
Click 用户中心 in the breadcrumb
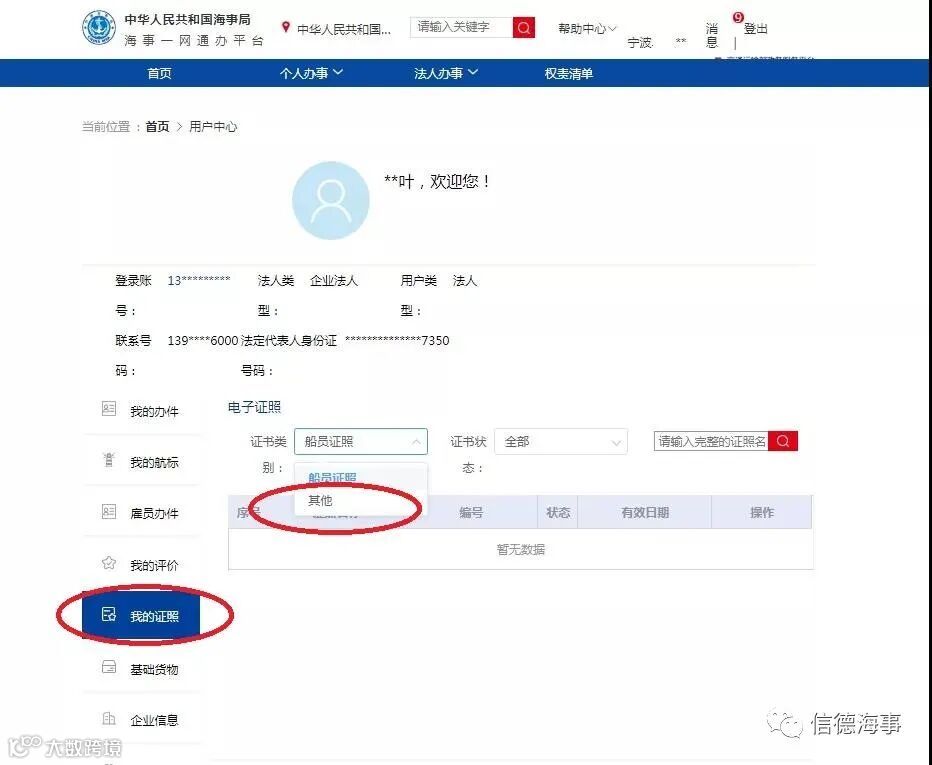pyautogui.click(x=213, y=126)
